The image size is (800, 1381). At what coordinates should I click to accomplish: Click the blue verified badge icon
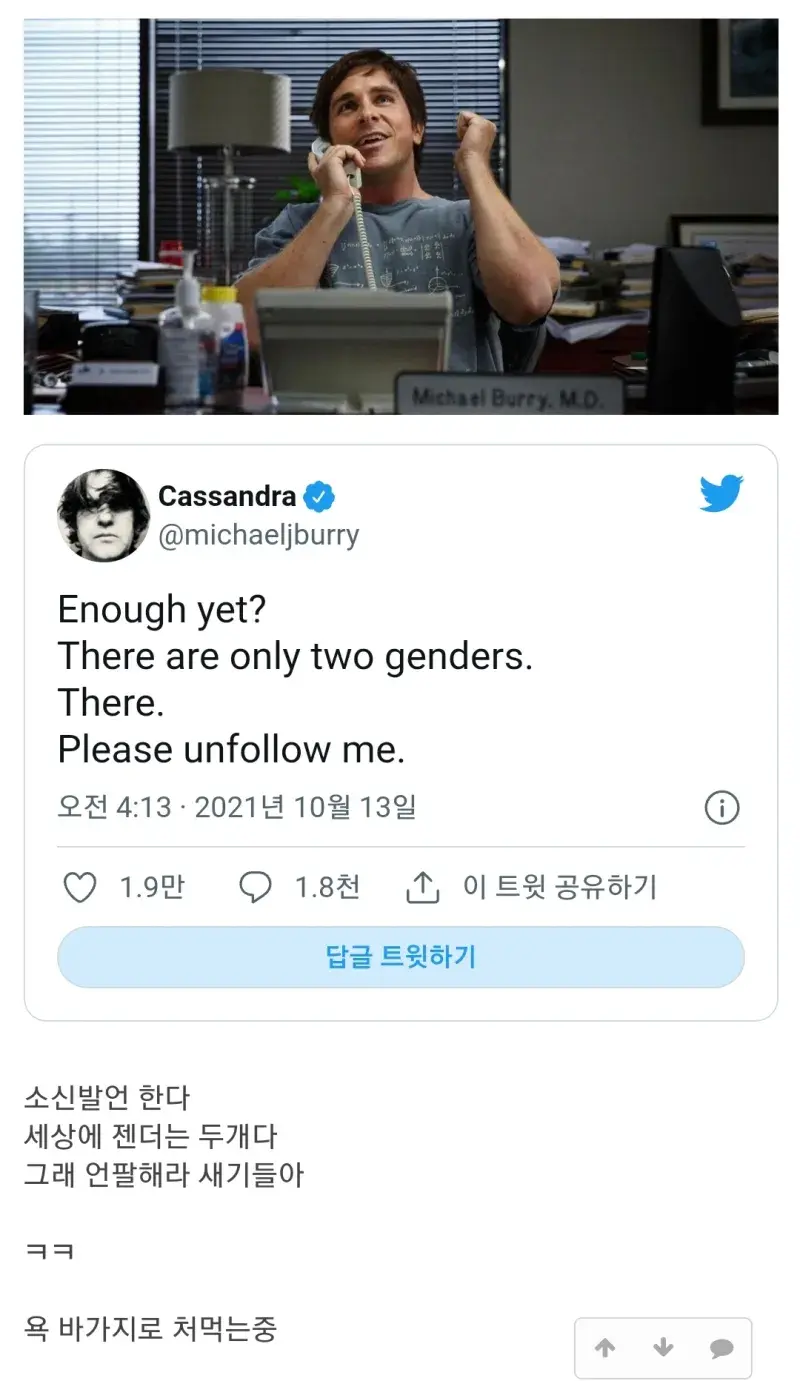319,496
